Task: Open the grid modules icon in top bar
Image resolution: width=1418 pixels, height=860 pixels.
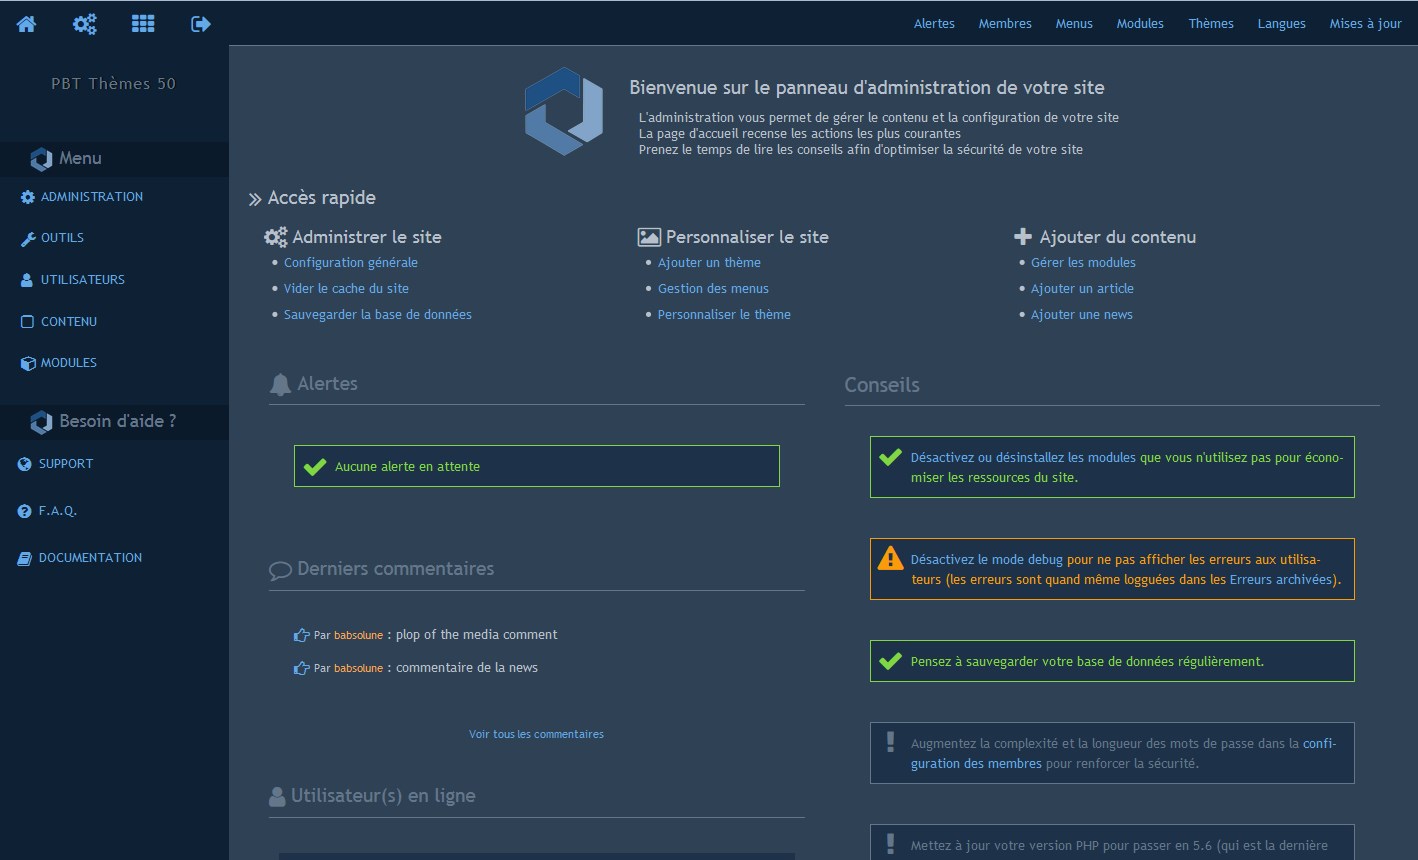Action: click(143, 24)
